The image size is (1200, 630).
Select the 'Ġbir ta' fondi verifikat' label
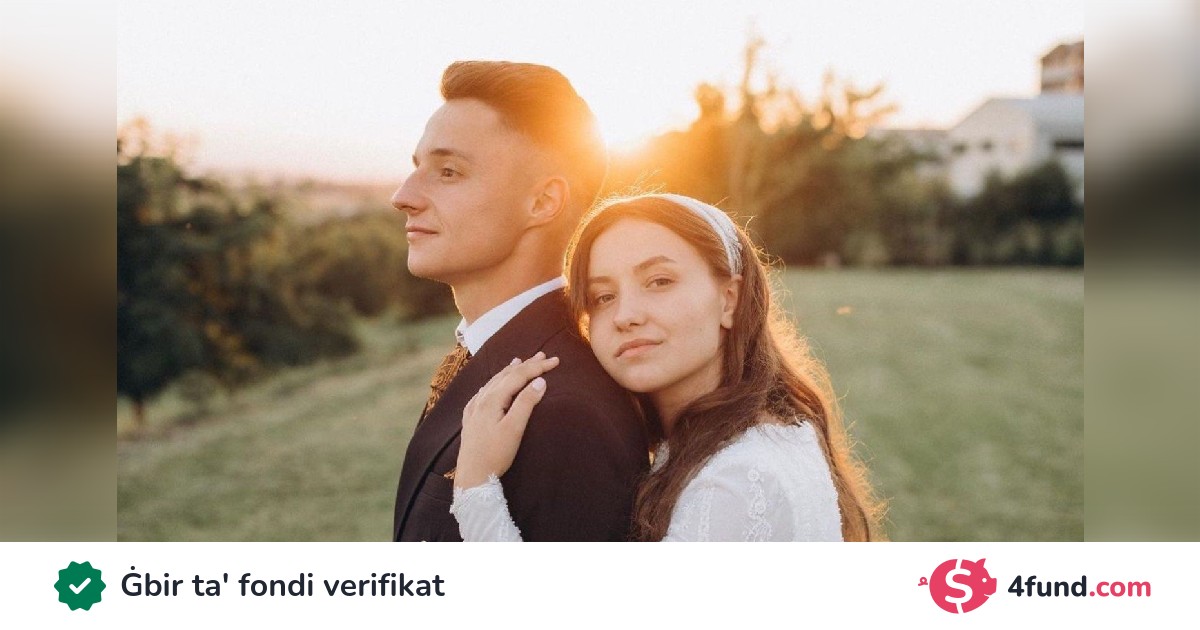tap(283, 586)
